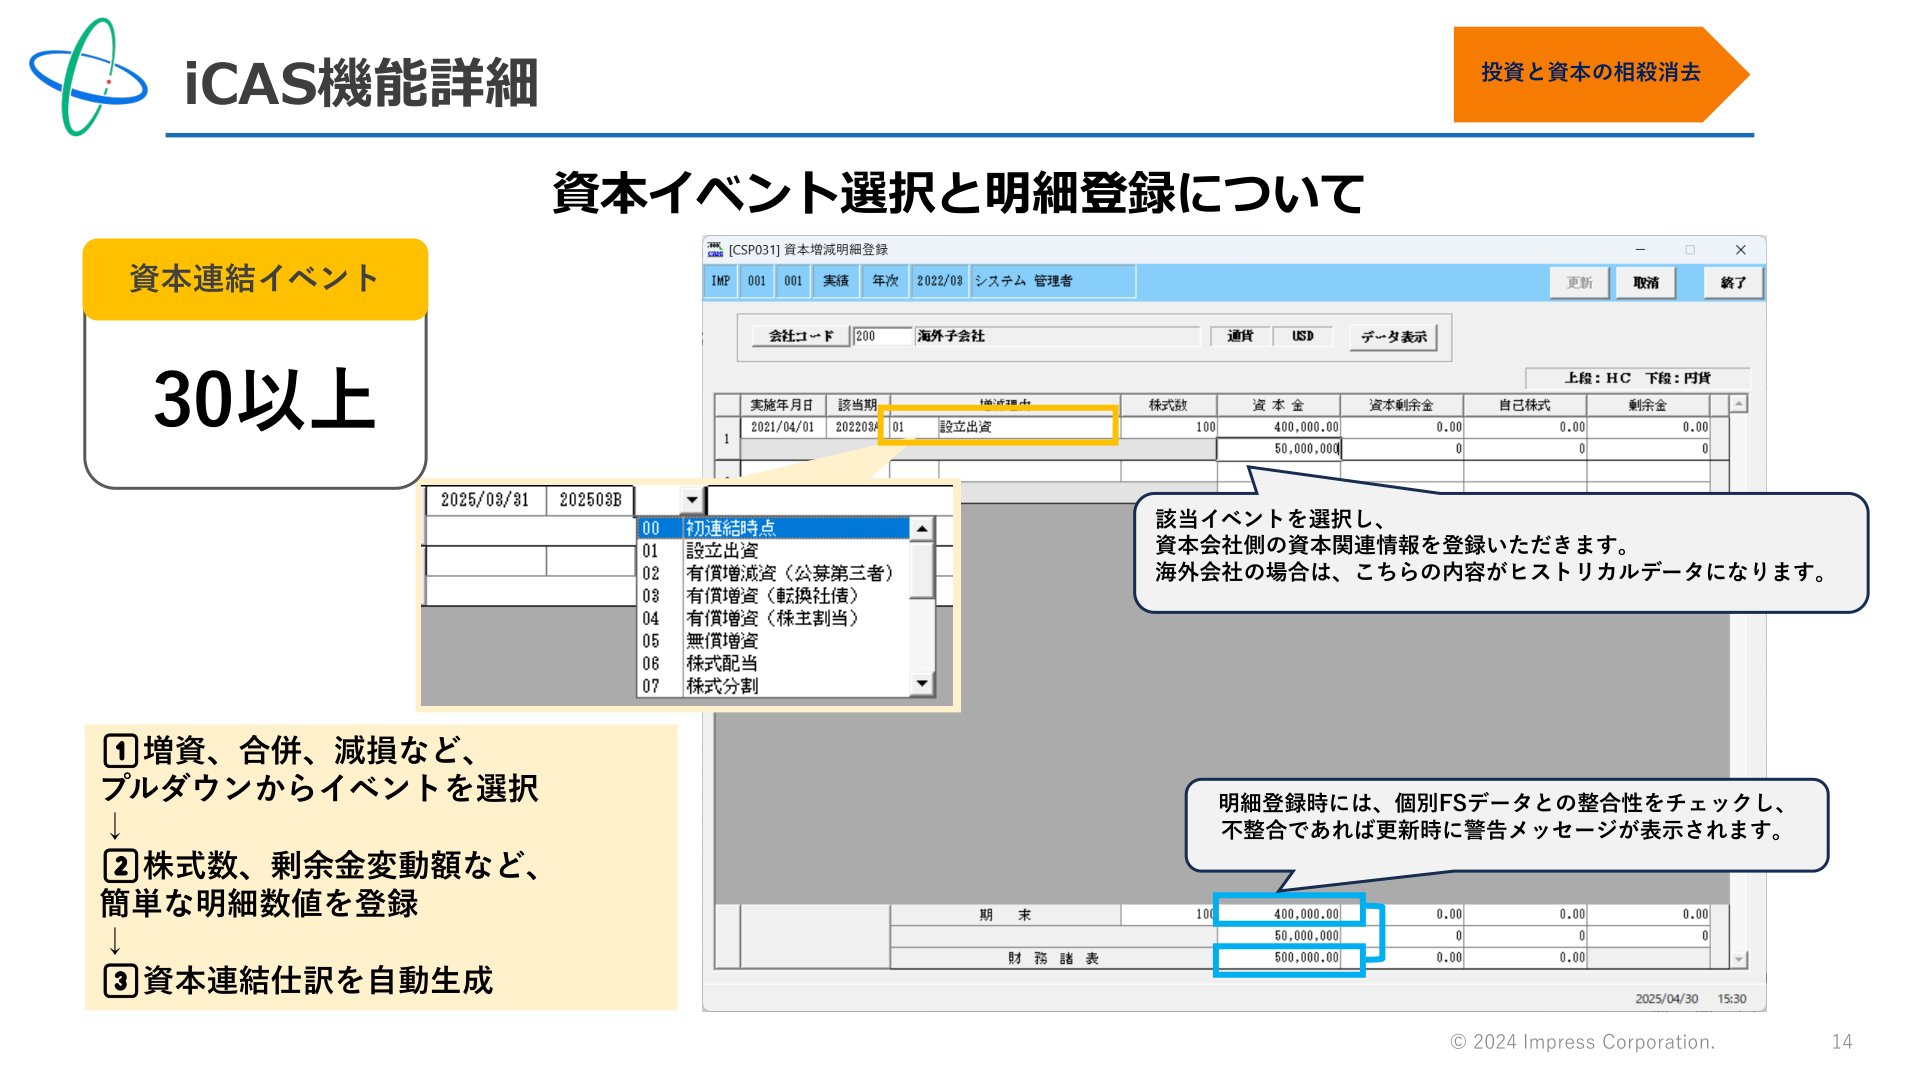The width and height of the screenshot is (1920, 1080).
Task: Click the 資本連結イベント yellow label
Action: [255, 278]
